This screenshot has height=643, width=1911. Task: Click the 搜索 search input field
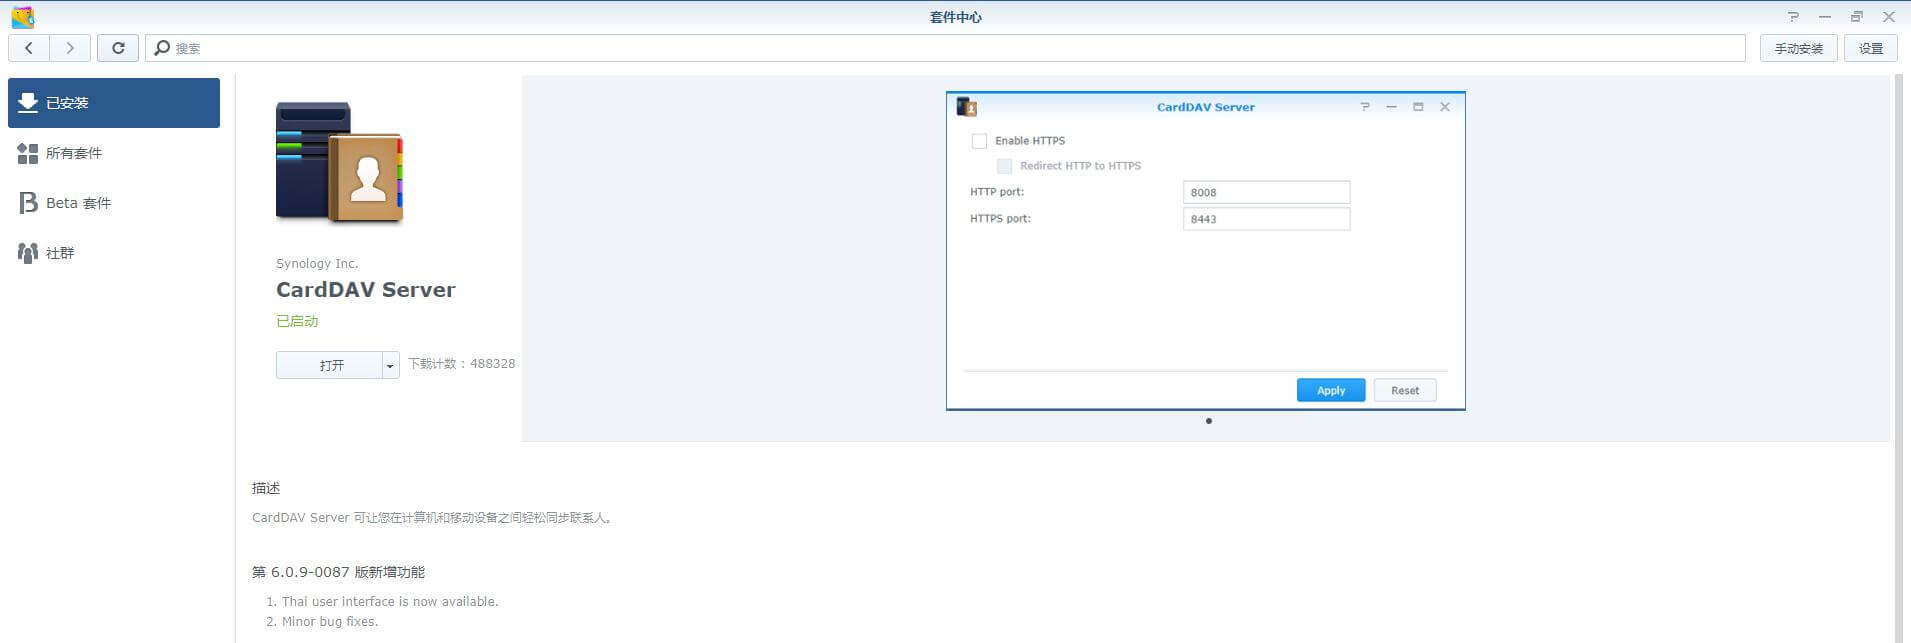pos(950,48)
